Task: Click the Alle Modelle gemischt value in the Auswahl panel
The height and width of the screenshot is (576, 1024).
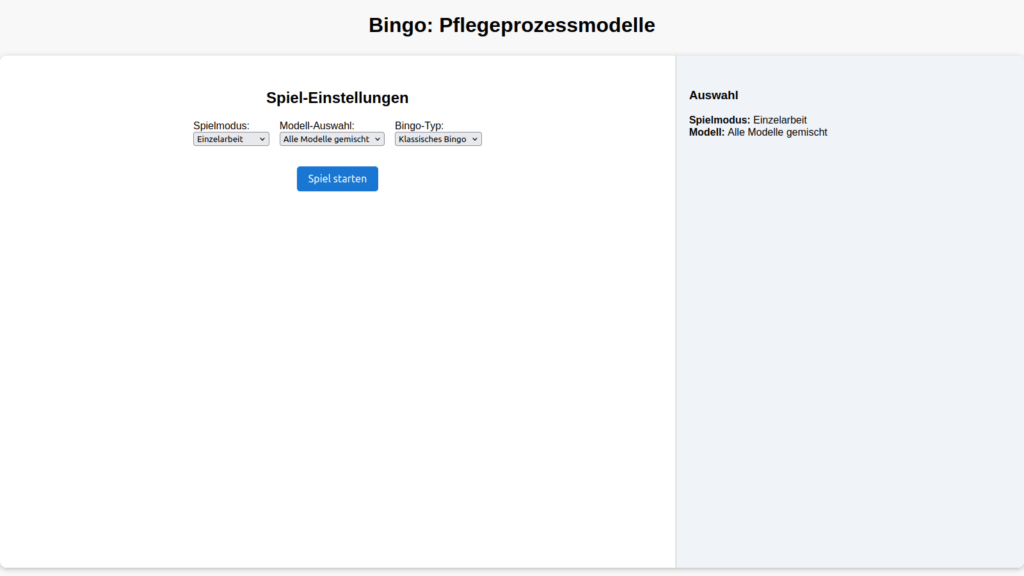Action: (x=777, y=132)
